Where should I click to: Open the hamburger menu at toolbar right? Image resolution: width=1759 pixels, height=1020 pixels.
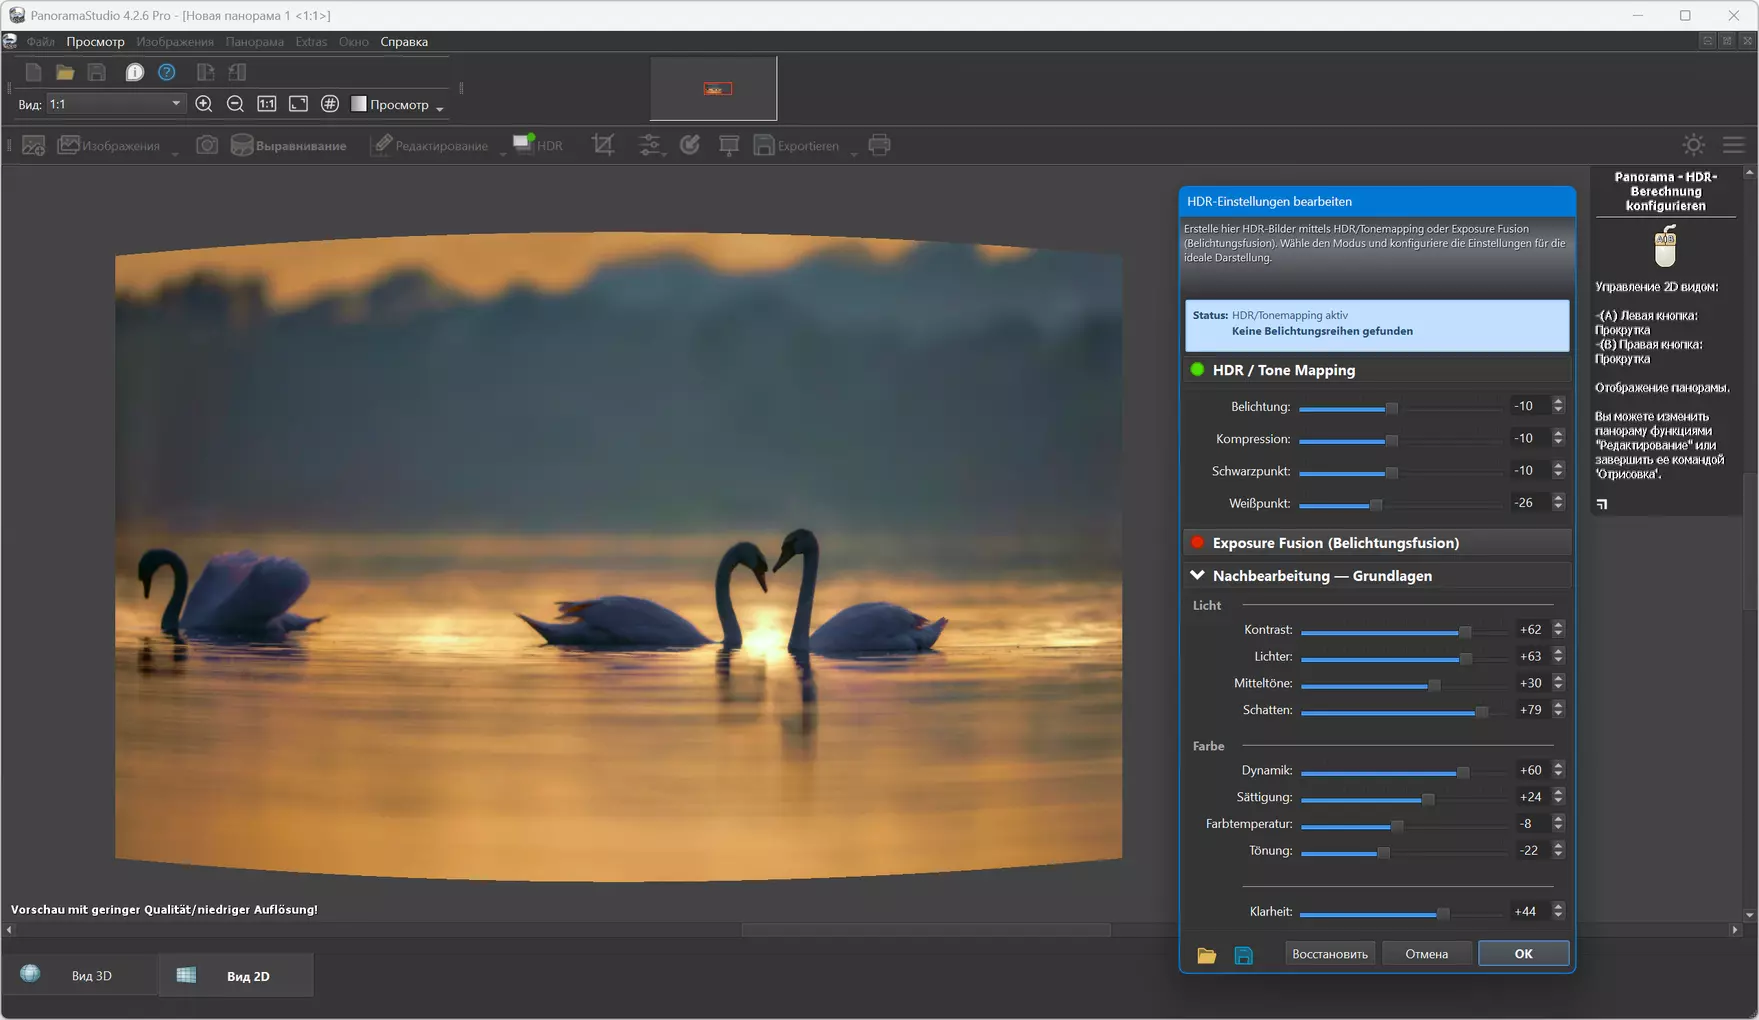(1734, 145)
